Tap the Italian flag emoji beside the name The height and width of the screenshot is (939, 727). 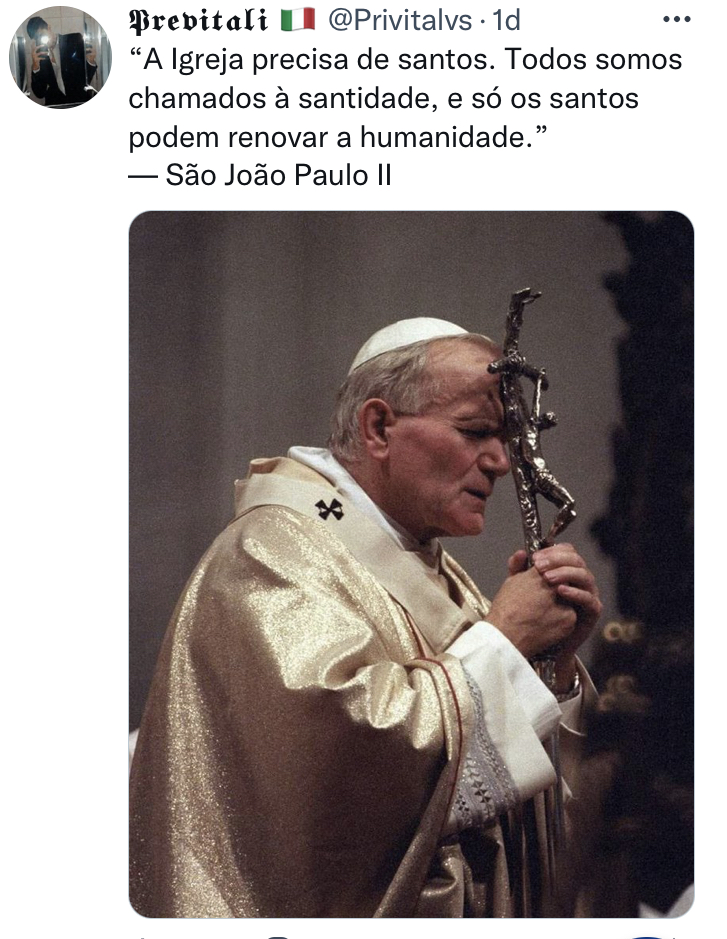pyautogui.click(x=298, y=20)
